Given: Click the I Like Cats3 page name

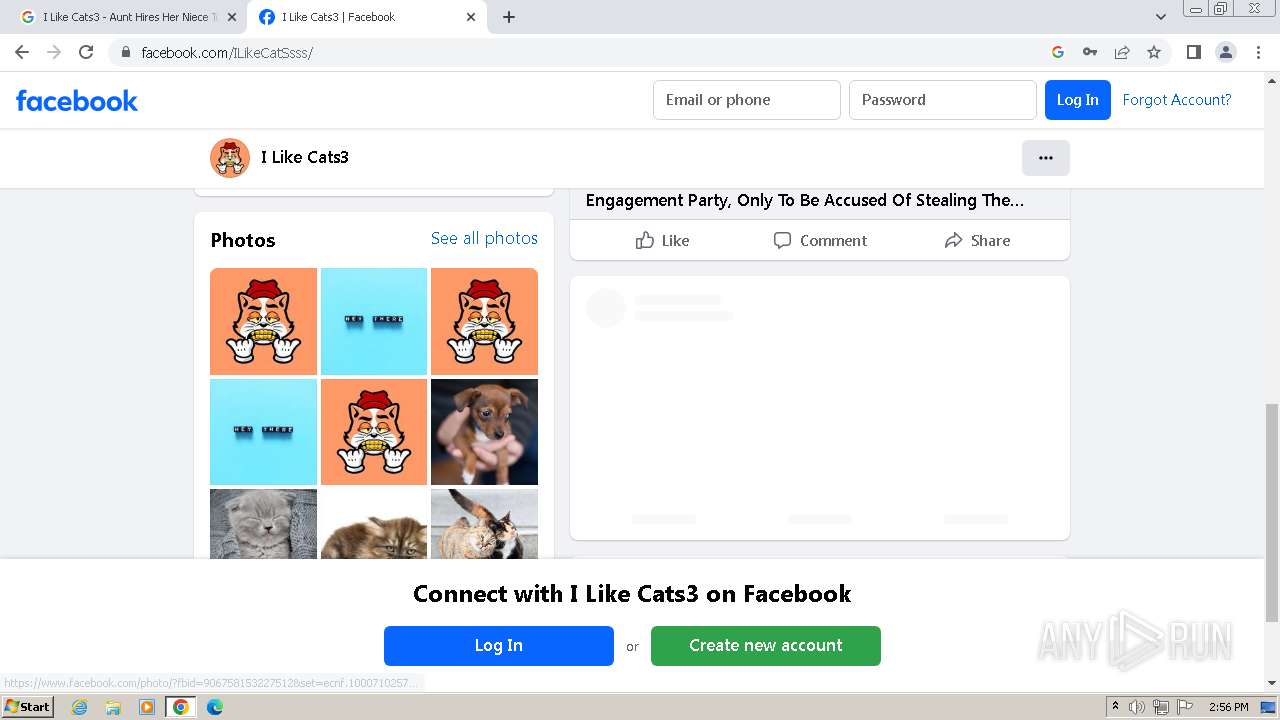Looking at the screenshot, I should click(305, 157).
